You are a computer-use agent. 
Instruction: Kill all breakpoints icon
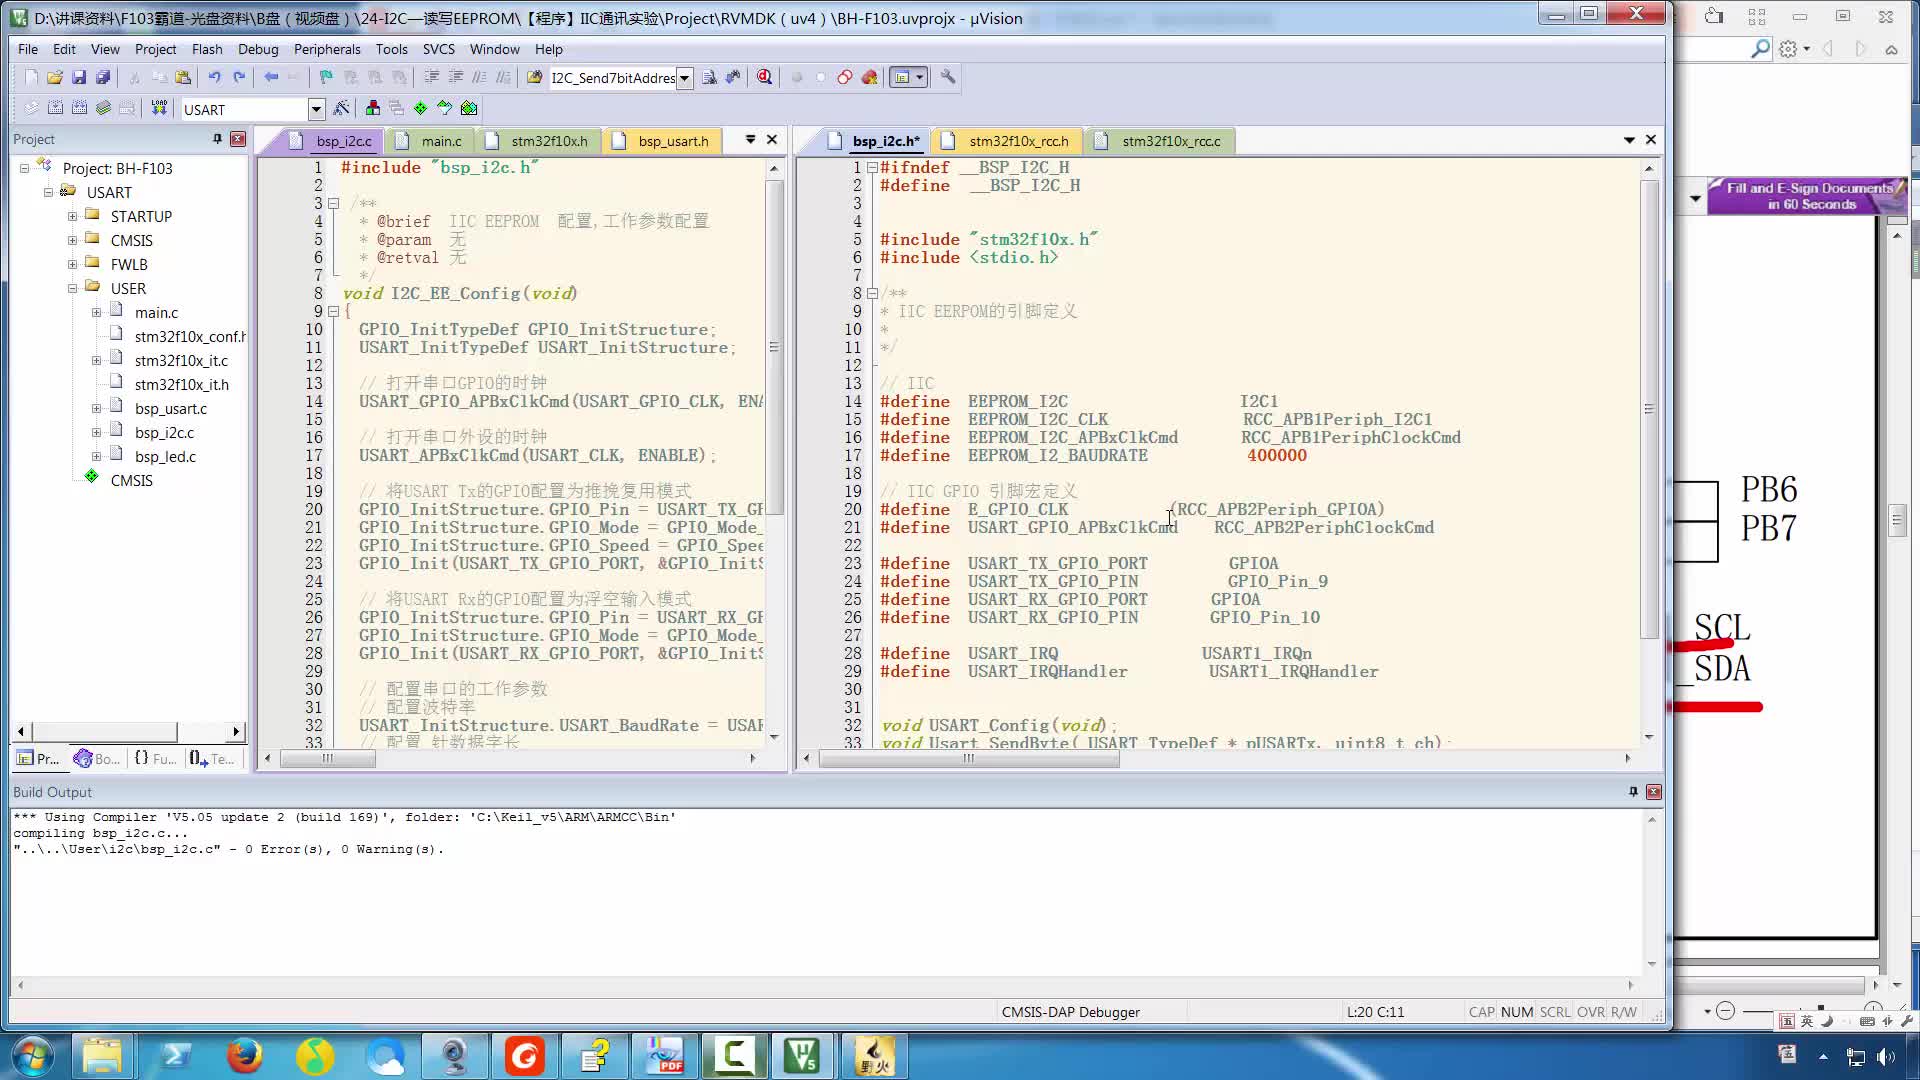(x=869, y=77)
